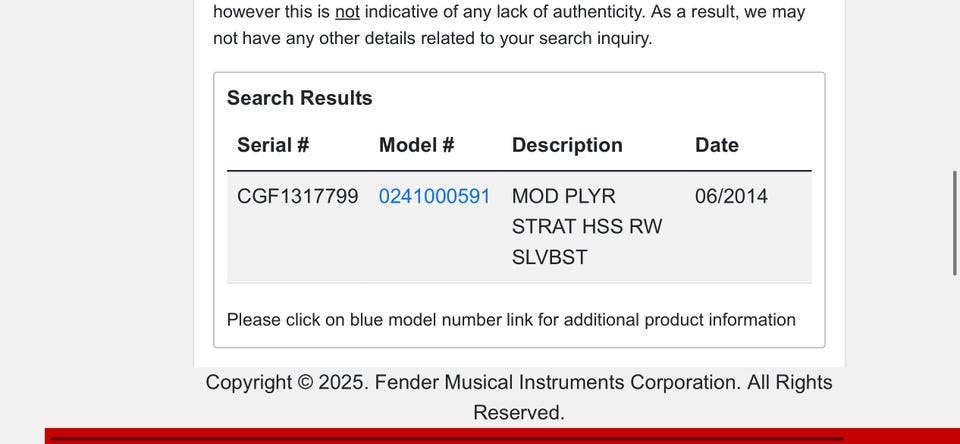Click the Date column header
This screenshot has height=444, width=960.
pyautogui.click(x=716, y=145)
